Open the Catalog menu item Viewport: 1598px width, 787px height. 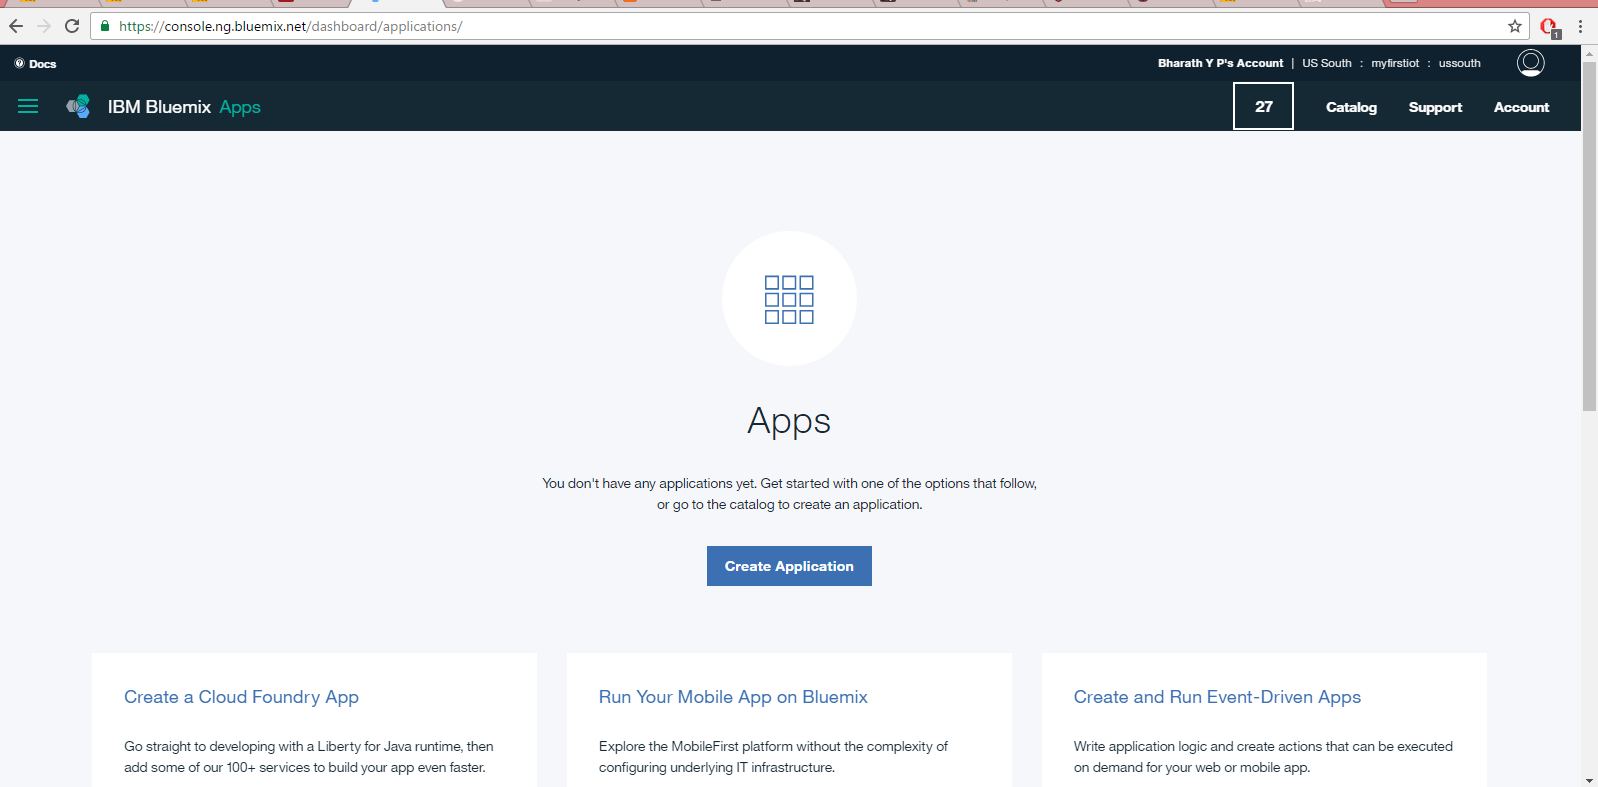pyautogui.click(x=1351, y=107)
